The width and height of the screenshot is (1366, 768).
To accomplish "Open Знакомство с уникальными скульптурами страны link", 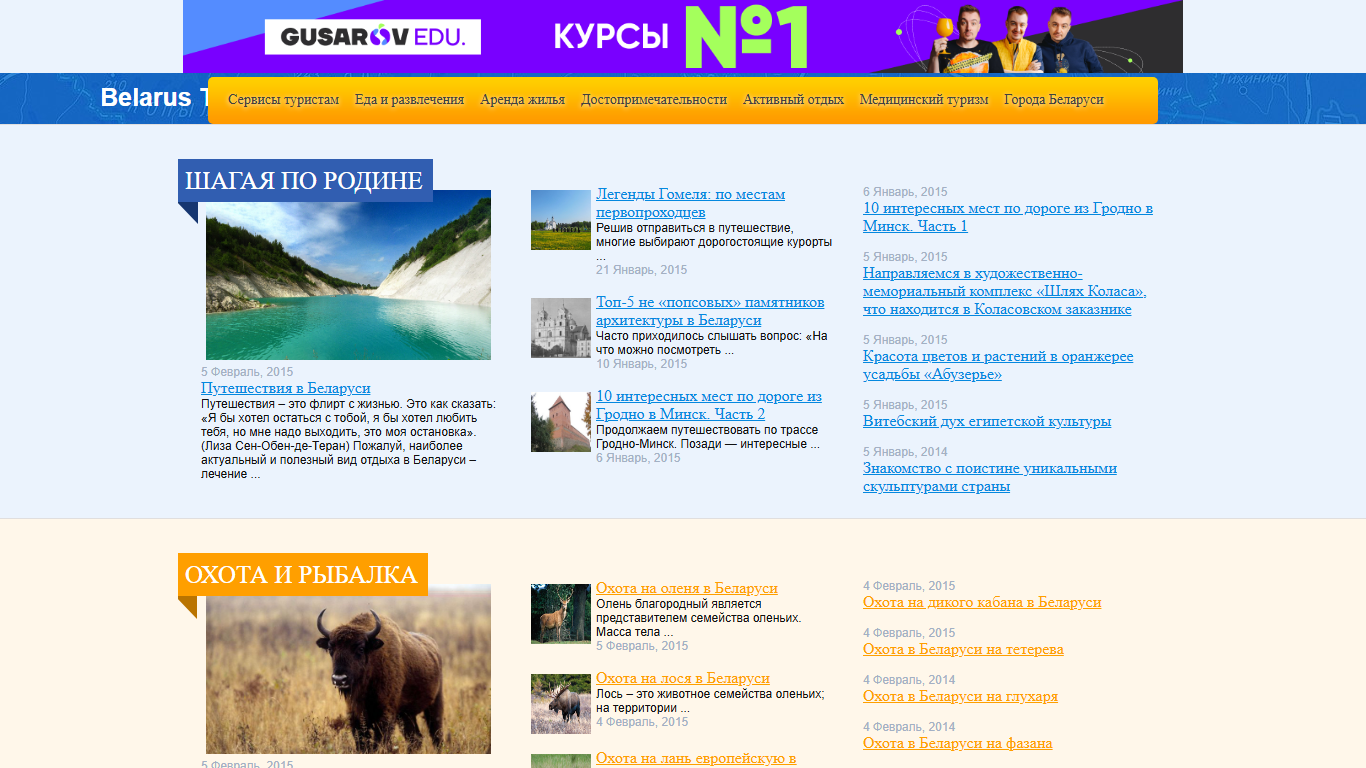I will click(990, 477).
